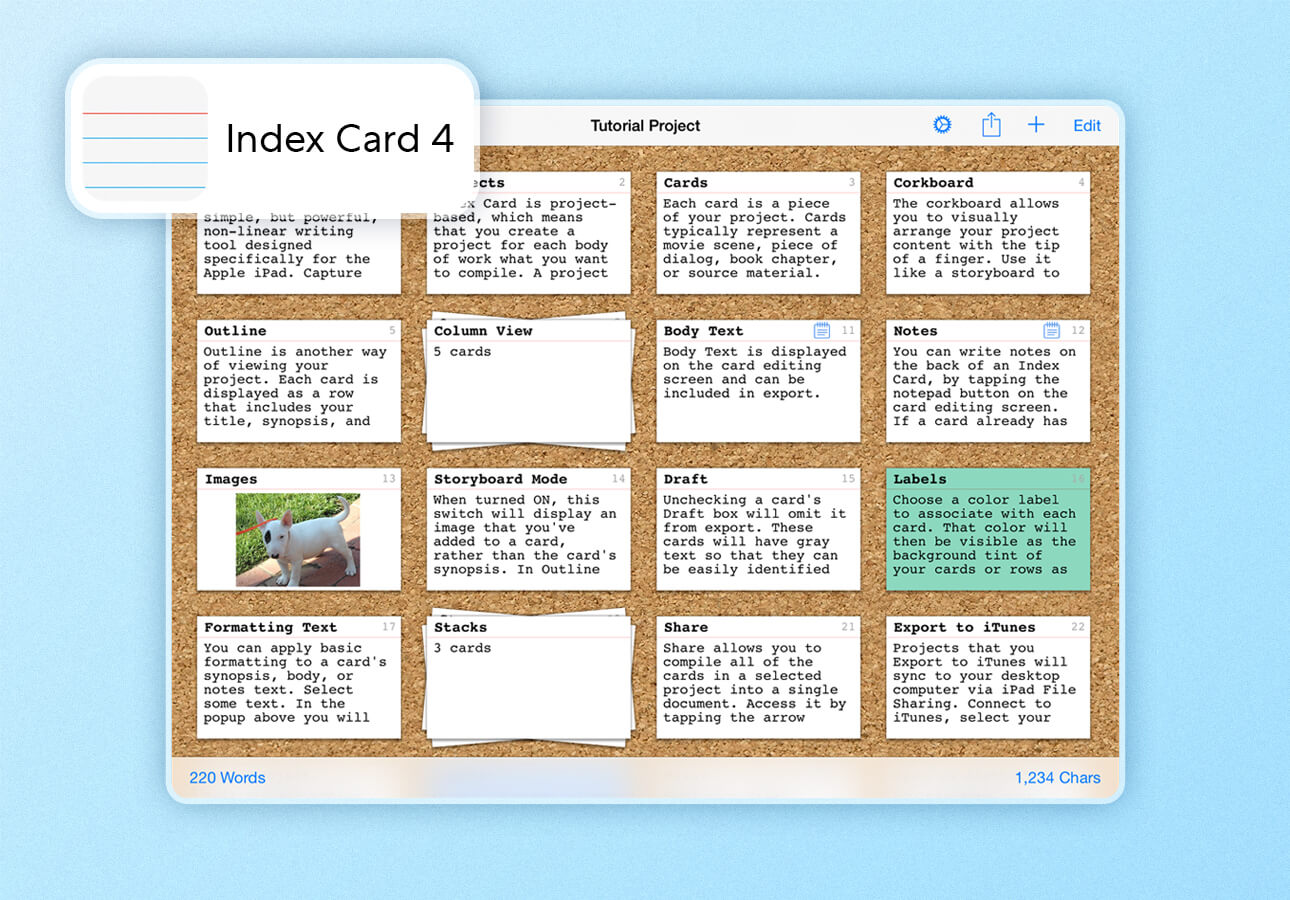Image resolution: width=1290 pixels, height=900 pixels.
Task: Open the settings gear icon
Action: coord(942,125)
